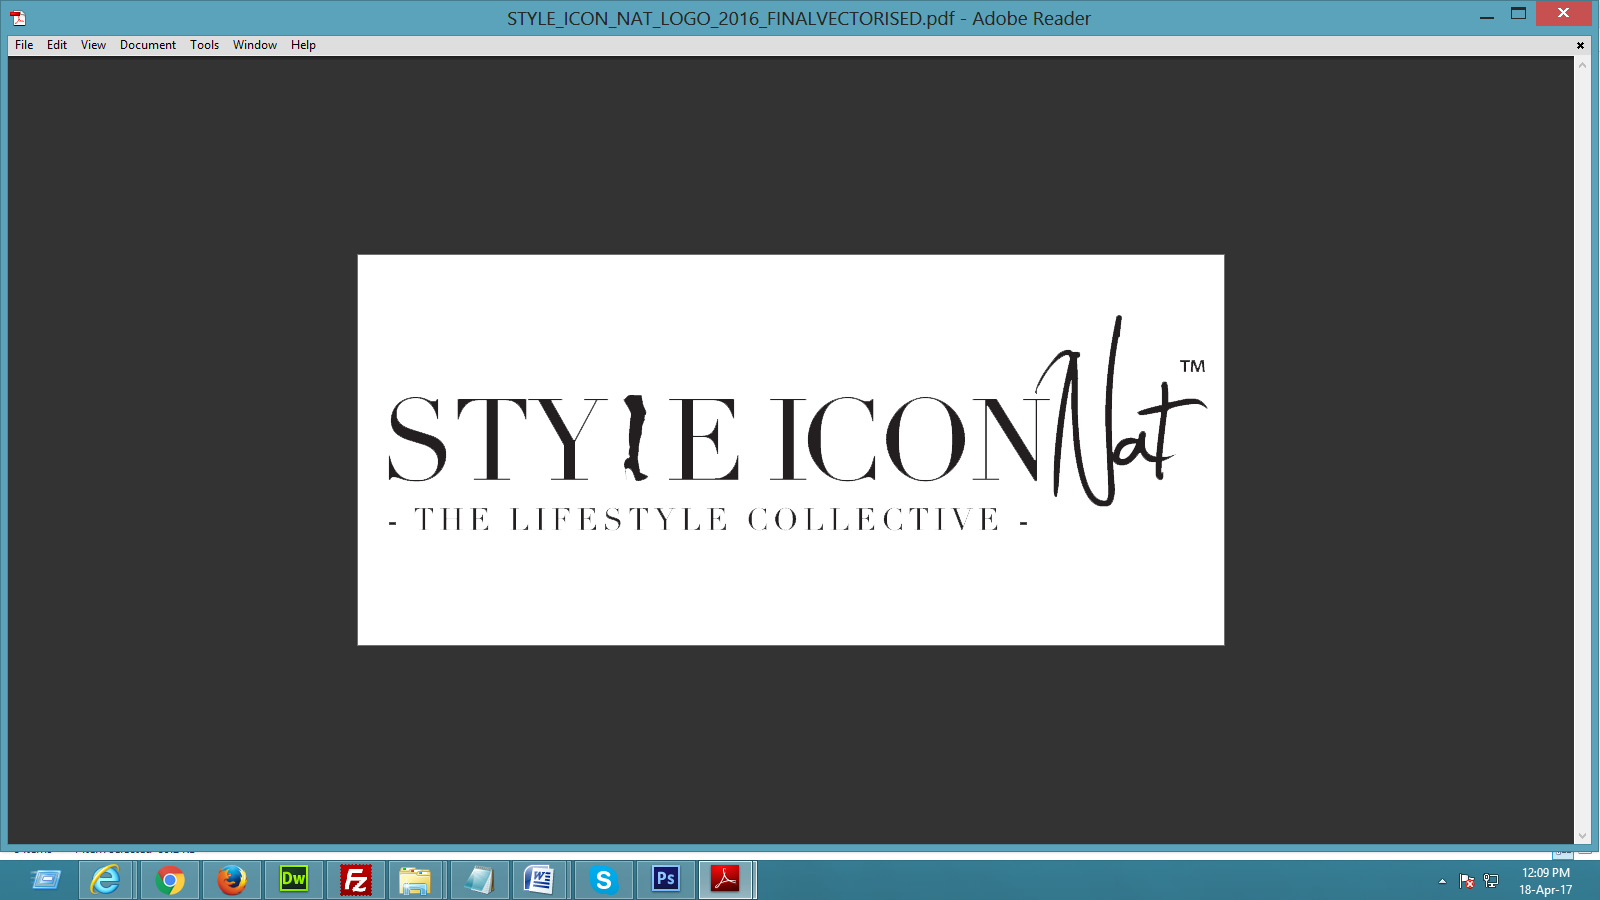Open Skype from the taskbar
The height and width of the screenshot is (900, 1600).
click(x=603, y=880)
